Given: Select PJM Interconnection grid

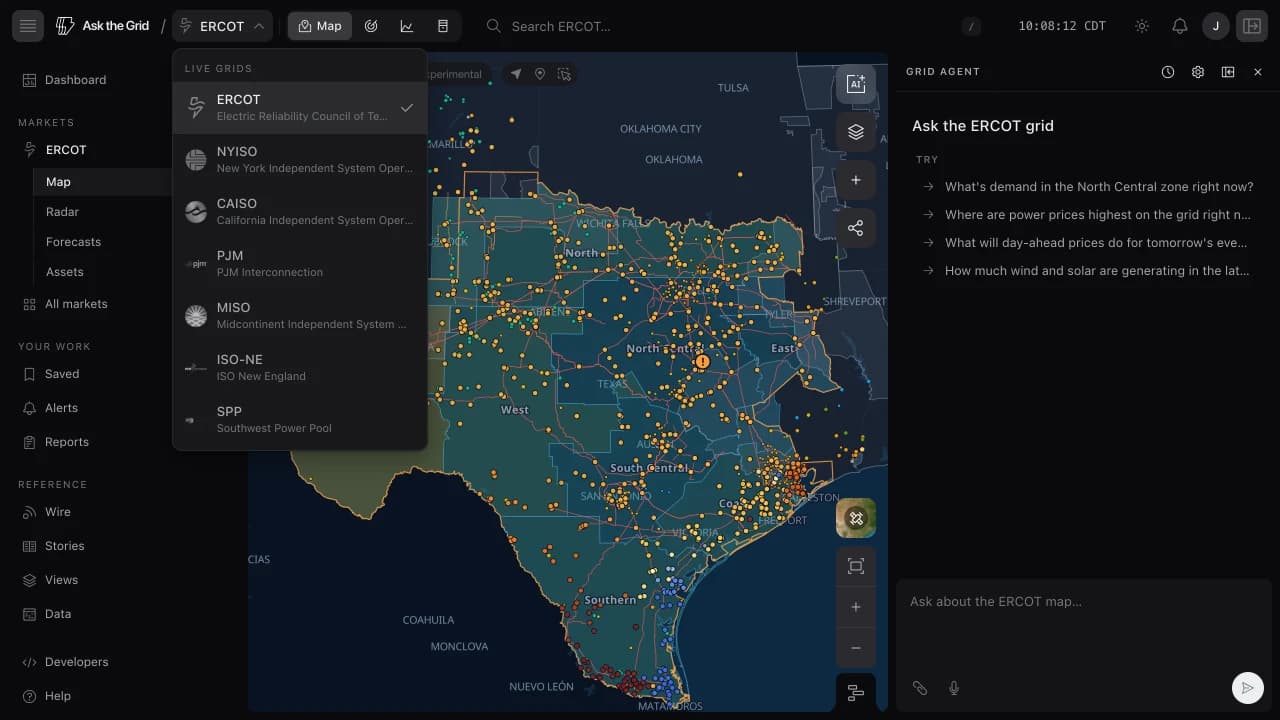Looking at the screenshot, I should [300, 264].
